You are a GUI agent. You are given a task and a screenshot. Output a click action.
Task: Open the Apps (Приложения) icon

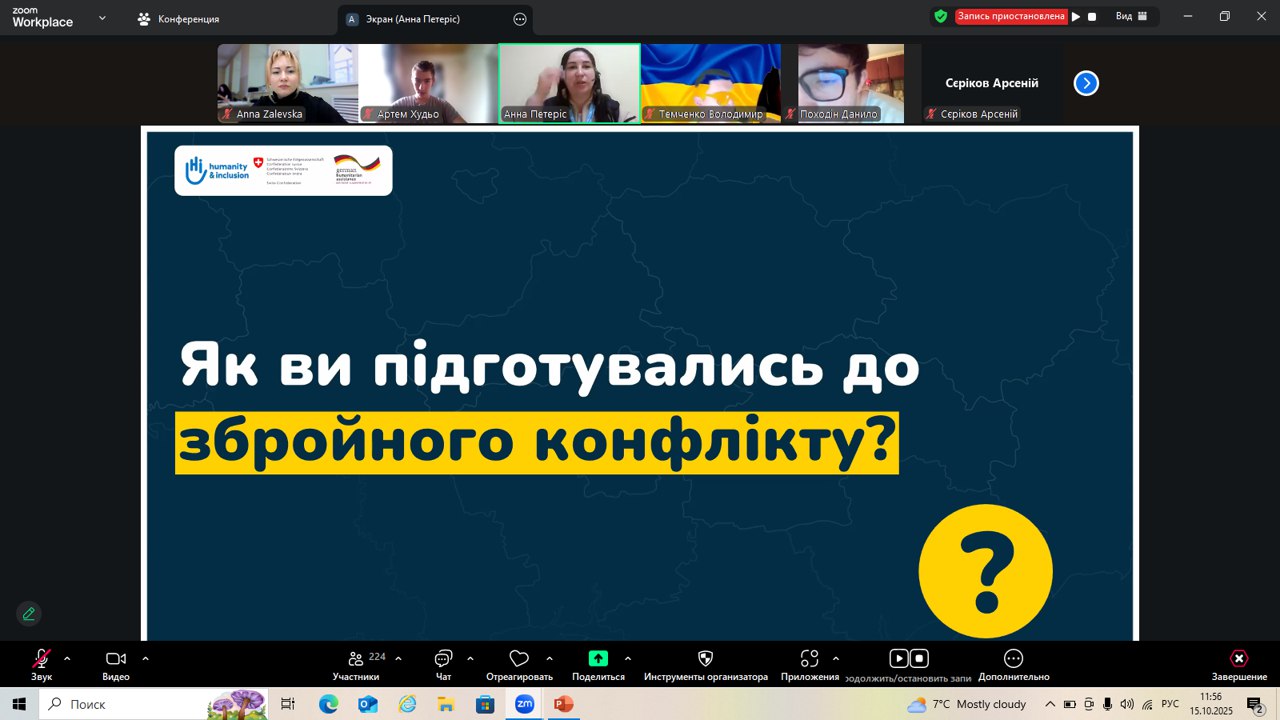[x=809, y=659]
